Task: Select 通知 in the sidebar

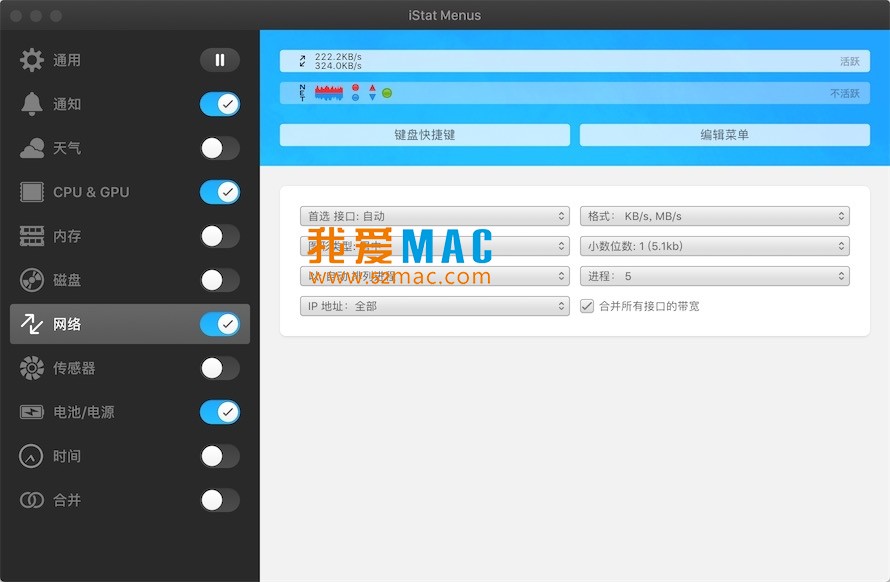Action: tap(67, 104)
